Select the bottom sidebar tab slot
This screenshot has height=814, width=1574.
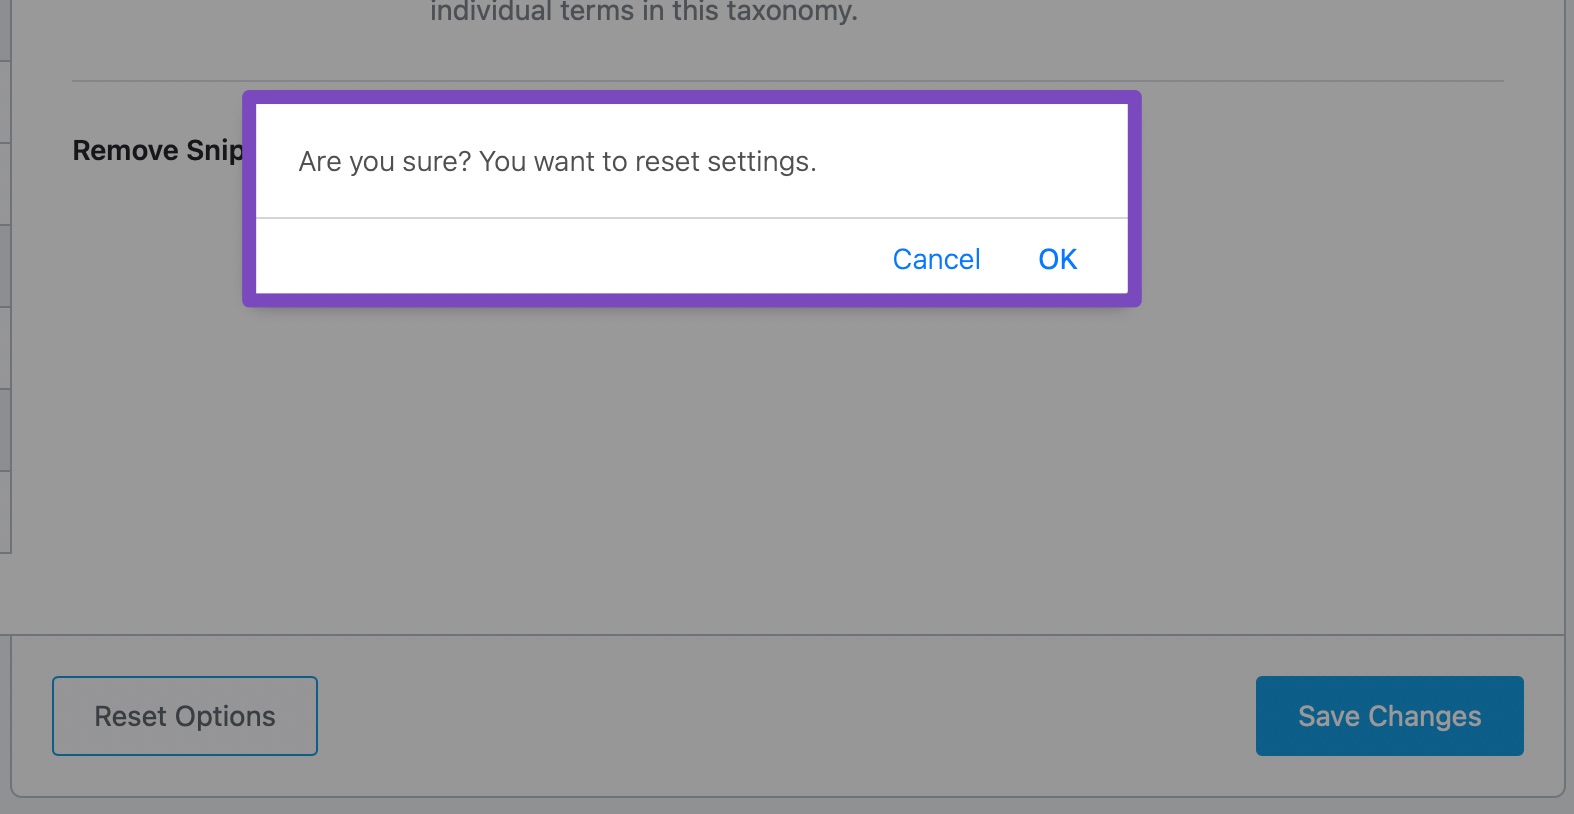(5, 511)
